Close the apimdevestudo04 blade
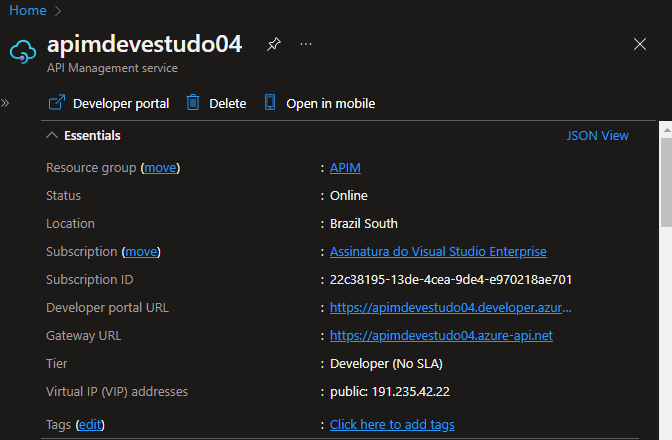The height and width of the screenshot is (440, 672). coord(639,44)
